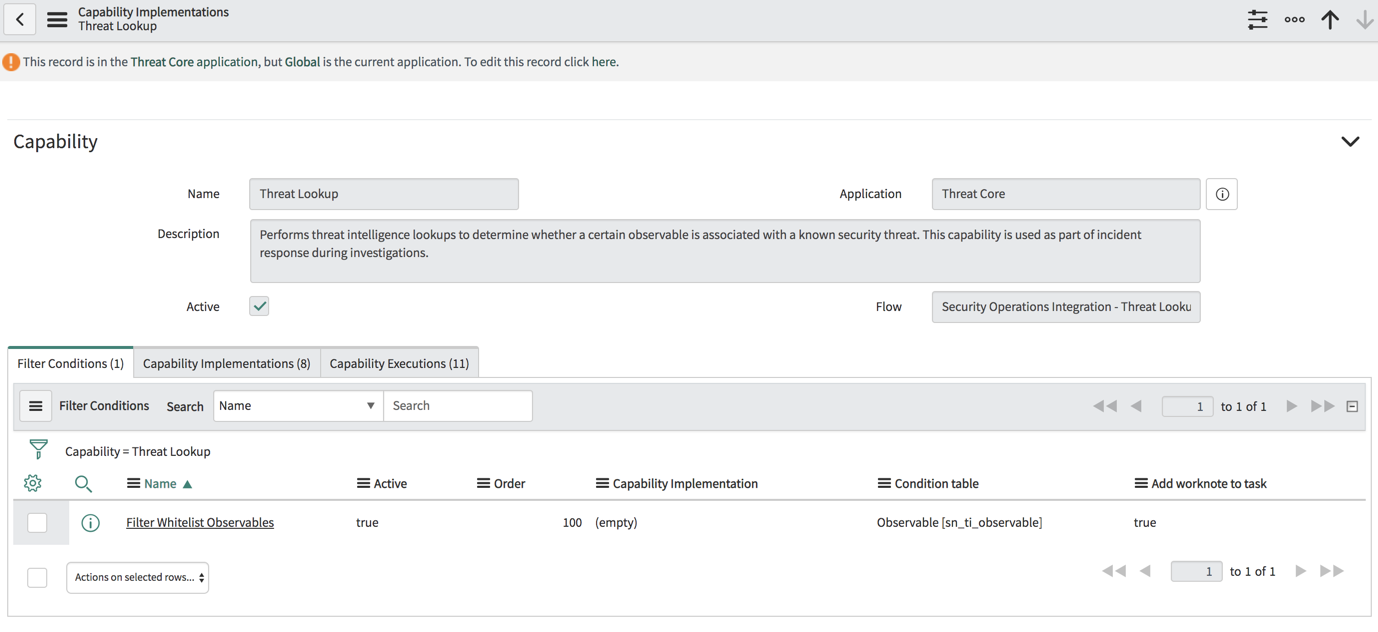This screenshot has height=632, width=1378.
Task: Switch to Filter Conditions (1) tab
Action: pos(70,363)
